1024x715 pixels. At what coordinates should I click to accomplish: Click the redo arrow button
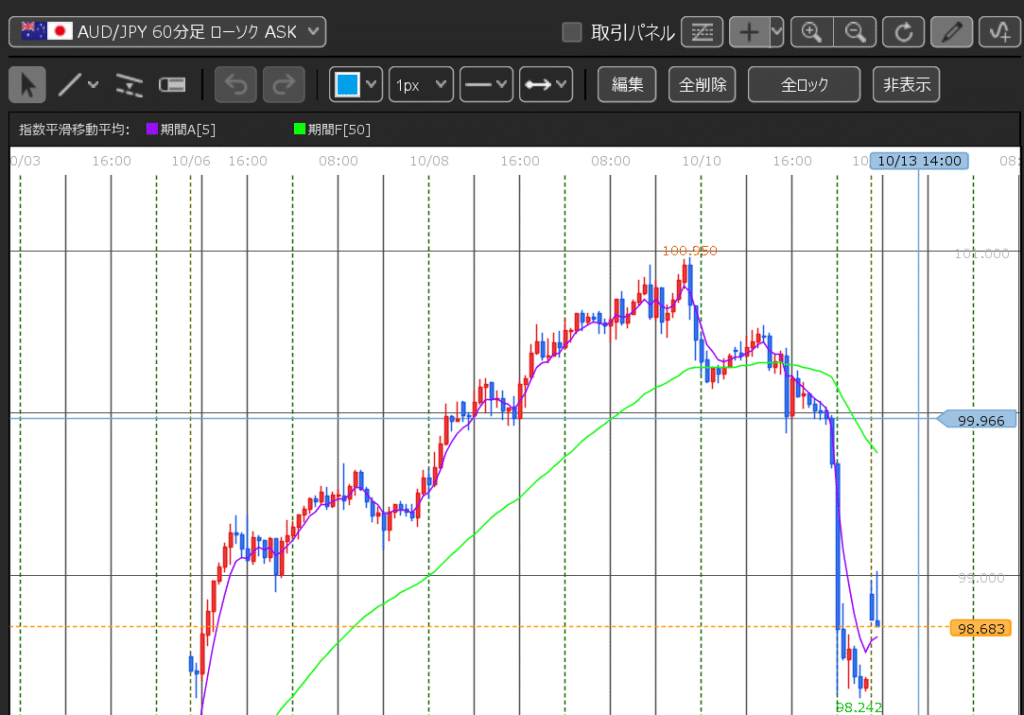coord(284,85)
